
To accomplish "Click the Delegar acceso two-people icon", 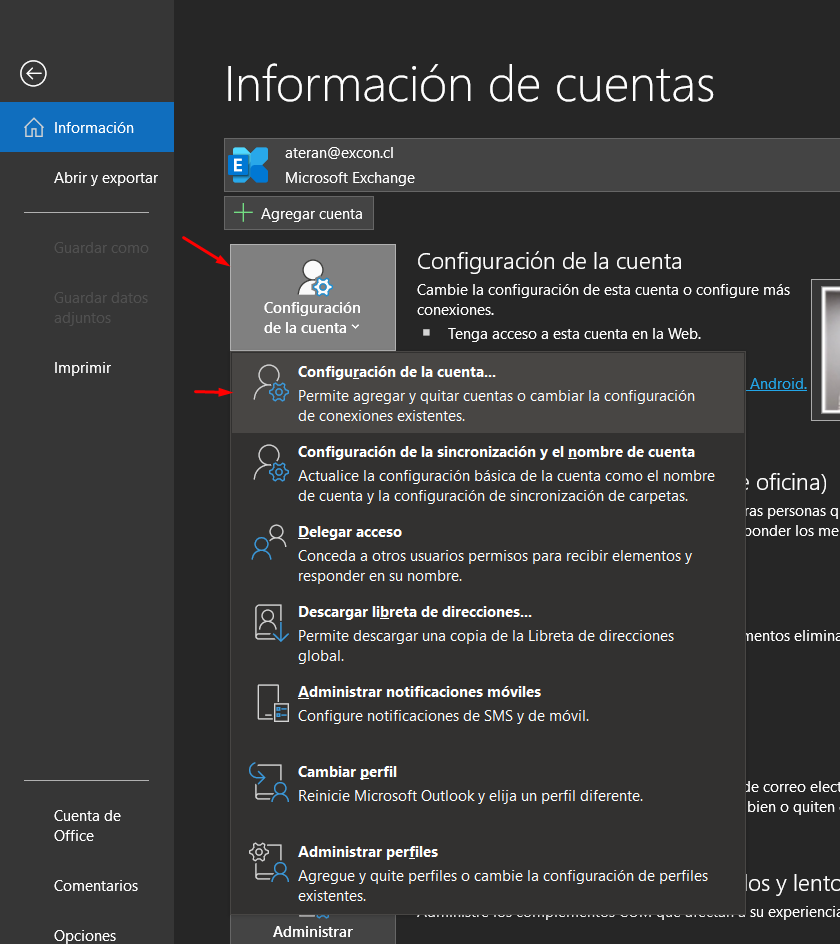I will tap(269, 542).
